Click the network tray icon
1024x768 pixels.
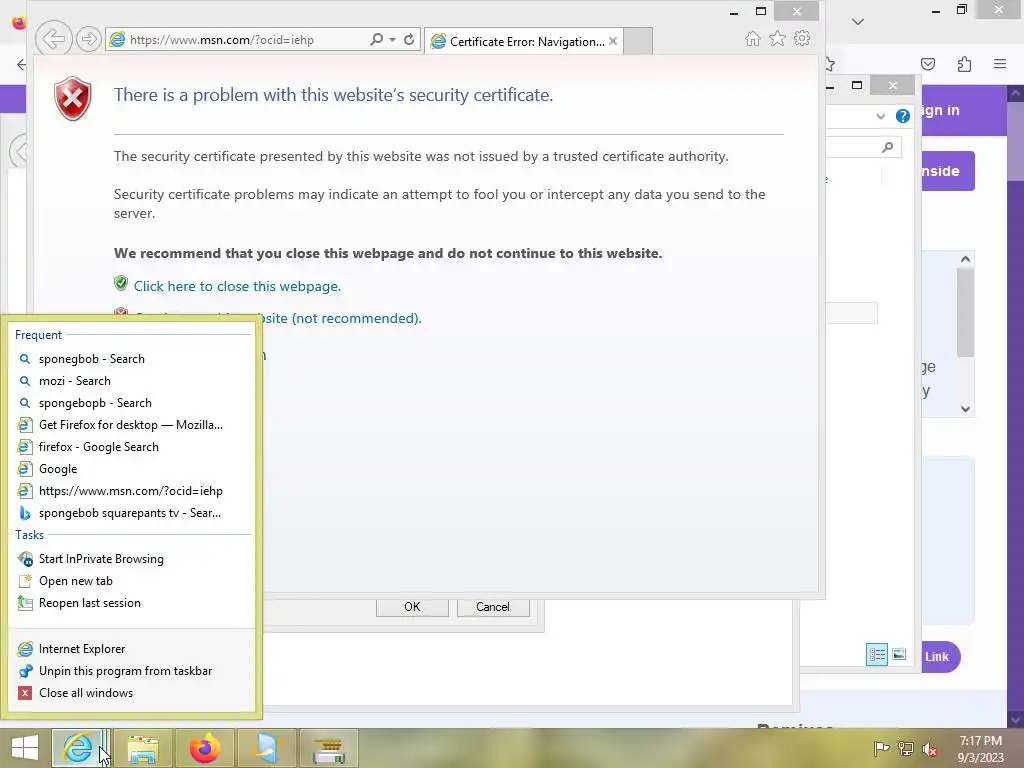906,748
